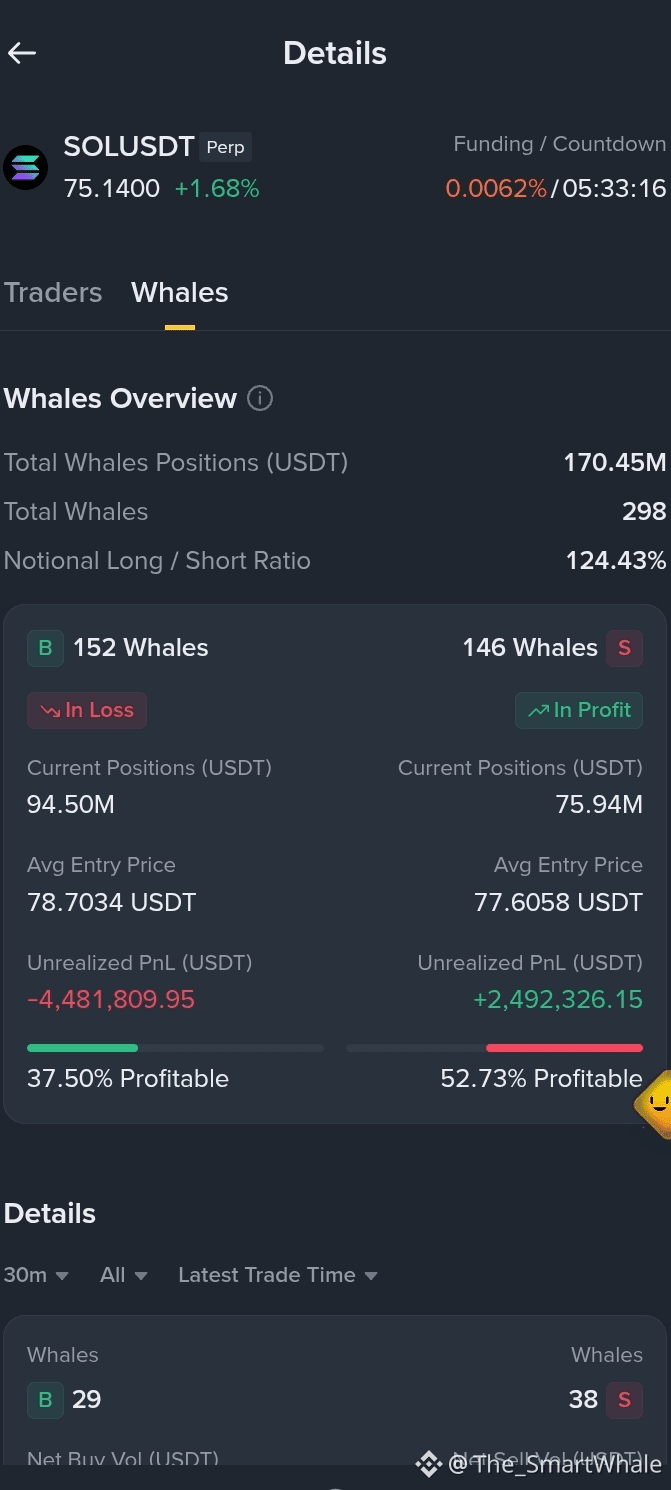671x1490 pixels.
Task: Tap the In Profit tag
Action: tap(579, 710)
